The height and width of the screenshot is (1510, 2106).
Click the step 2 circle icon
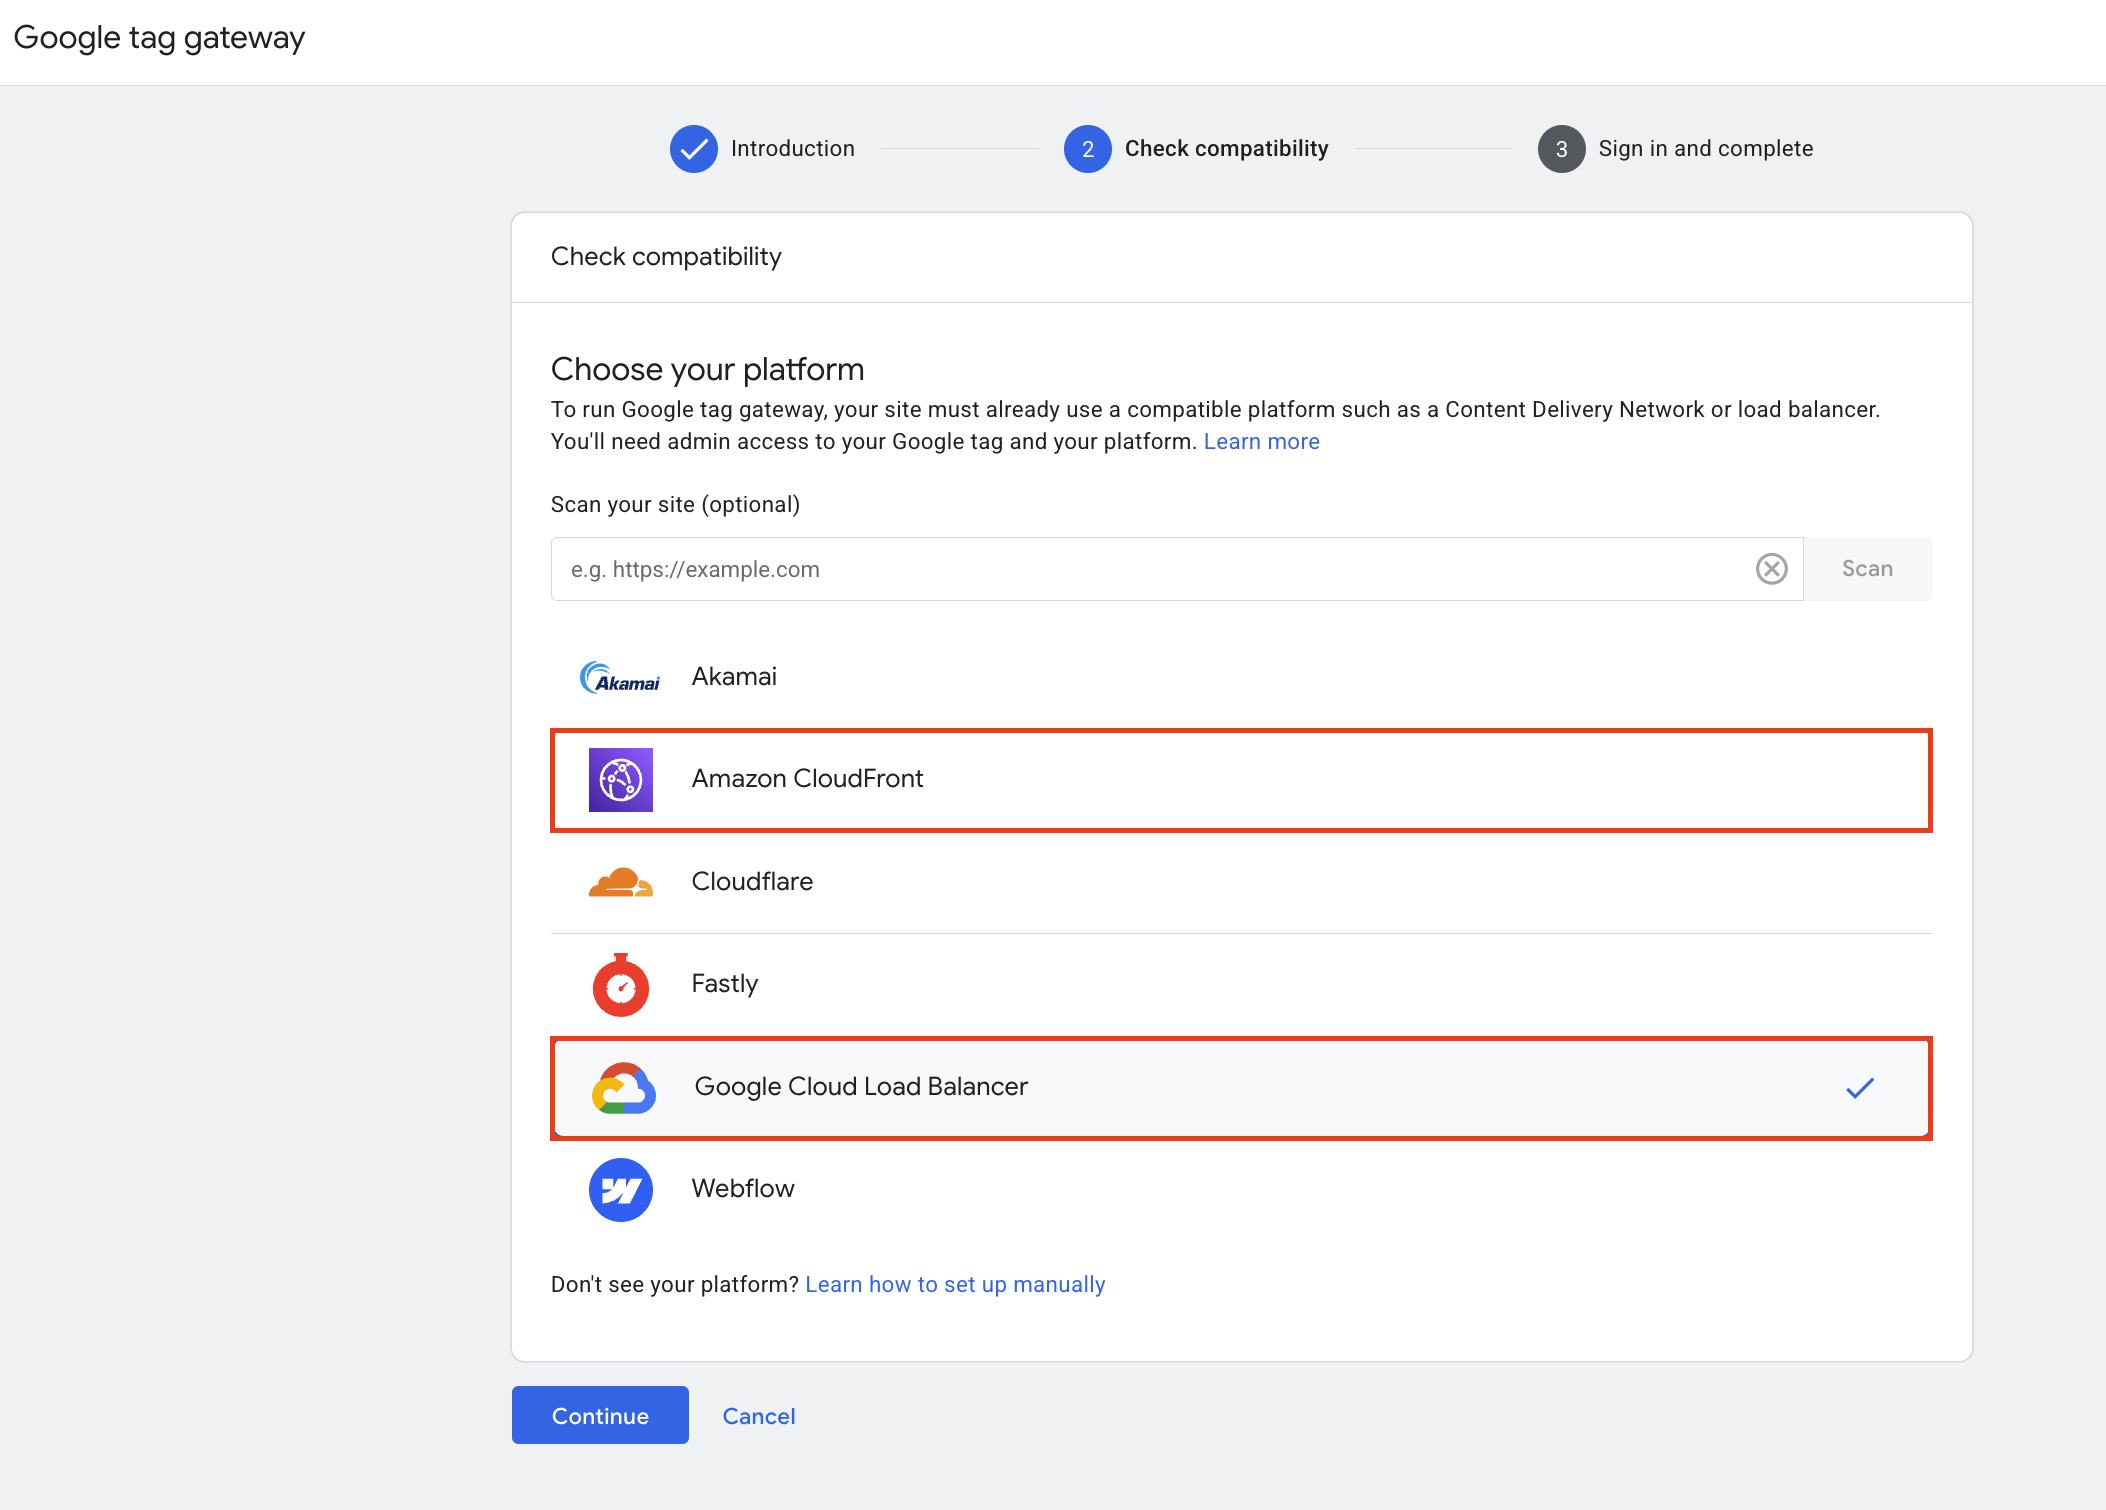(x=1088, y=149)
